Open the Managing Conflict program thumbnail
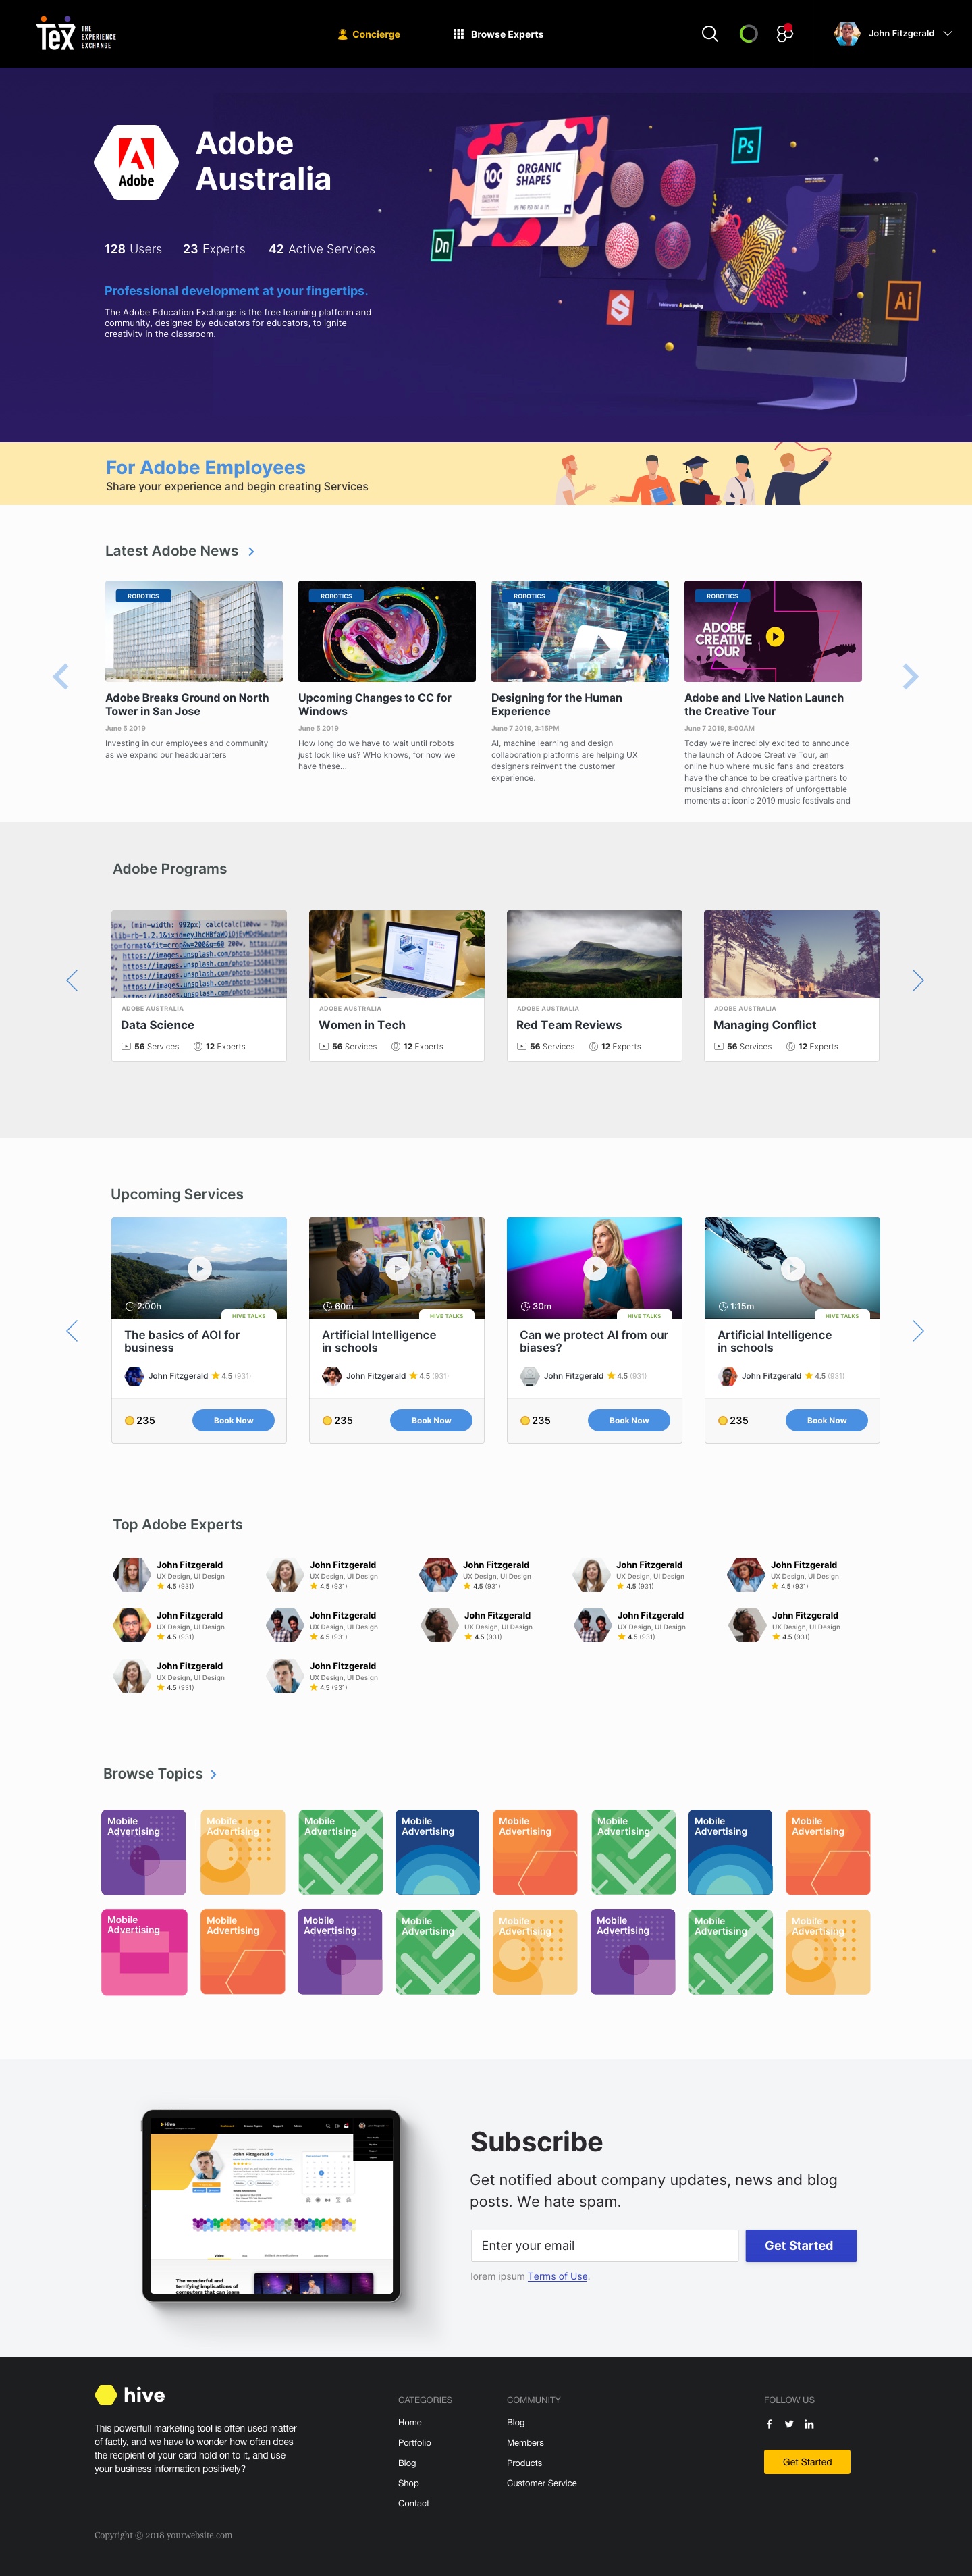The width and height of the screenshot is (972, 2576). [x=792, y=954]
